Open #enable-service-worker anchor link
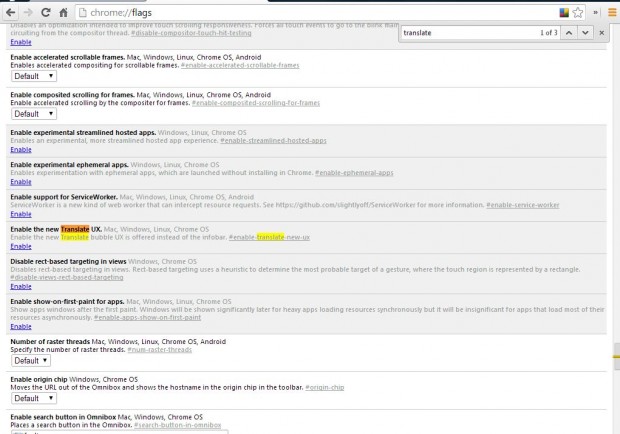This screenshot has height=434, width=620. click(x=523, y=205)
